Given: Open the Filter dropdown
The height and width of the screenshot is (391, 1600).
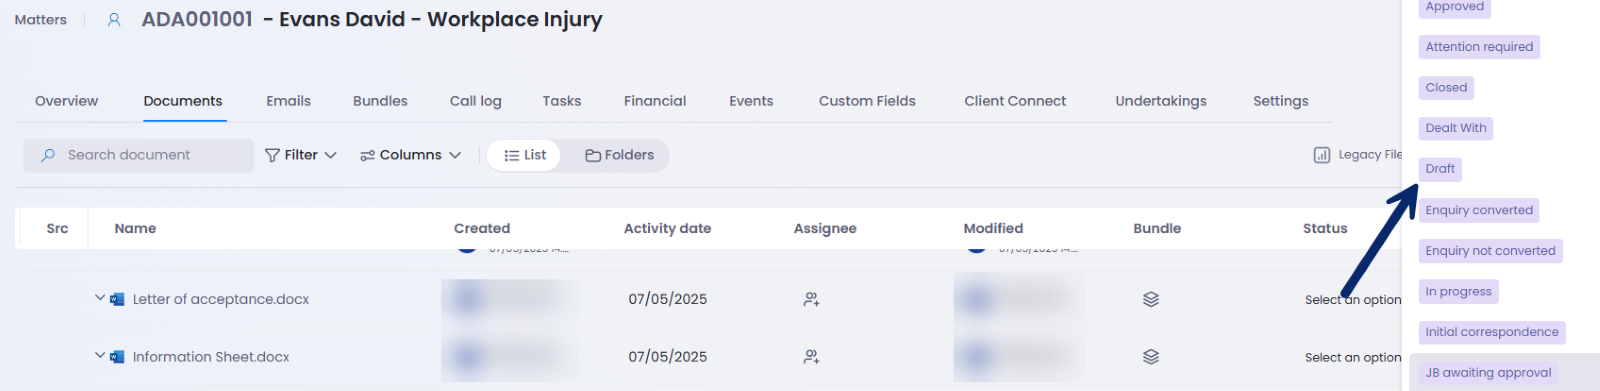Looking at the screenshot, I should pyautogui.click(x=300, y=155).
